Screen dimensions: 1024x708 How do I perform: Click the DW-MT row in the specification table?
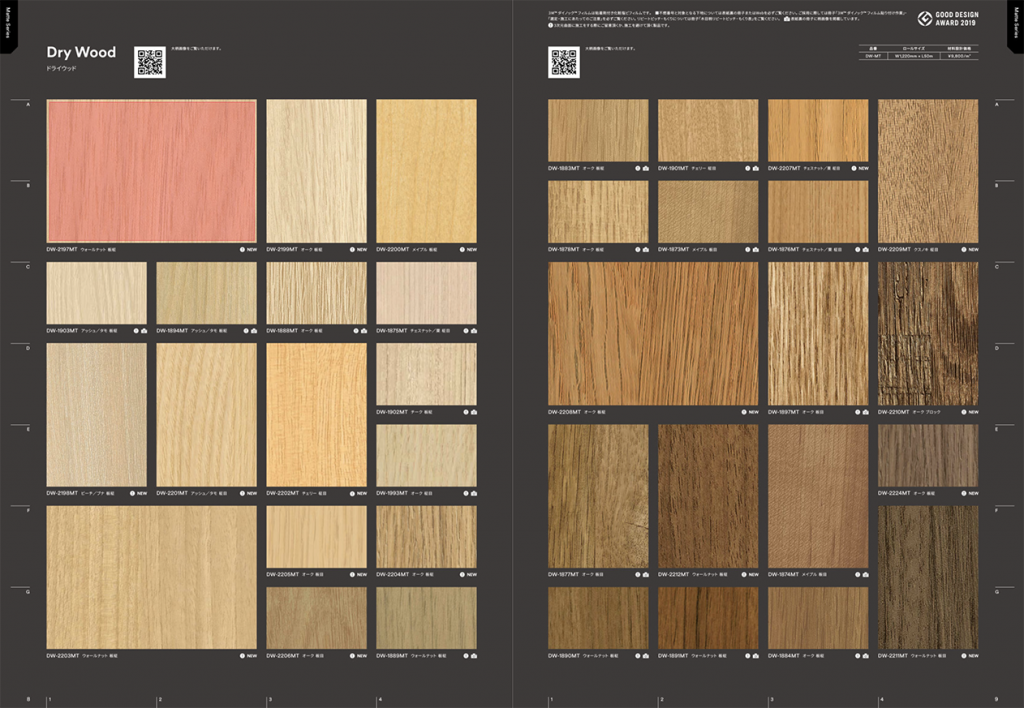click(x=919, y=56)
